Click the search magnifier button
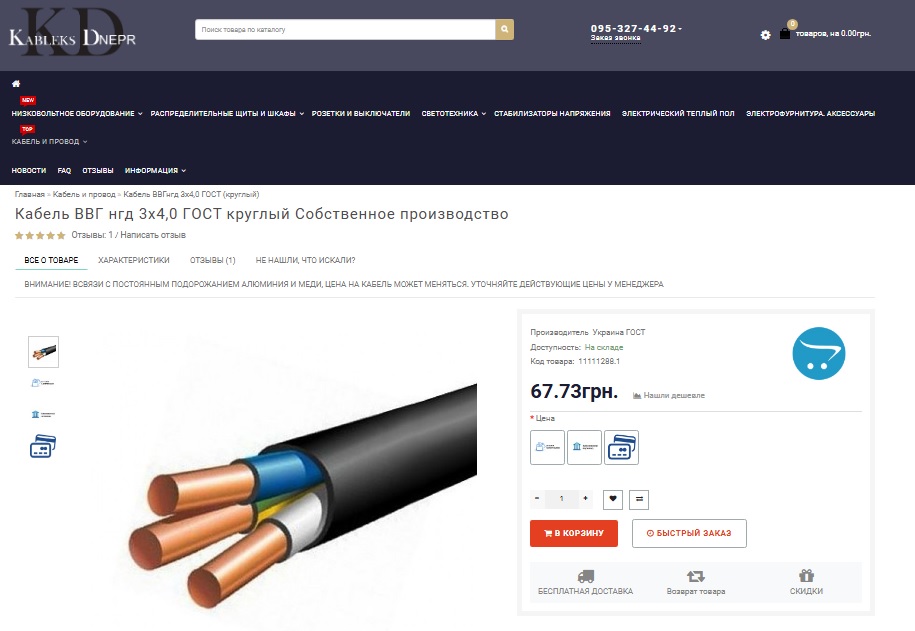This screenshot has height=631, width=915. pos(504,29)
